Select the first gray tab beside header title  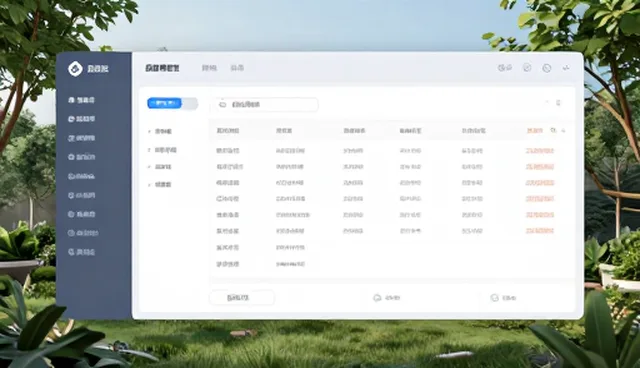(x=209, y=68)
